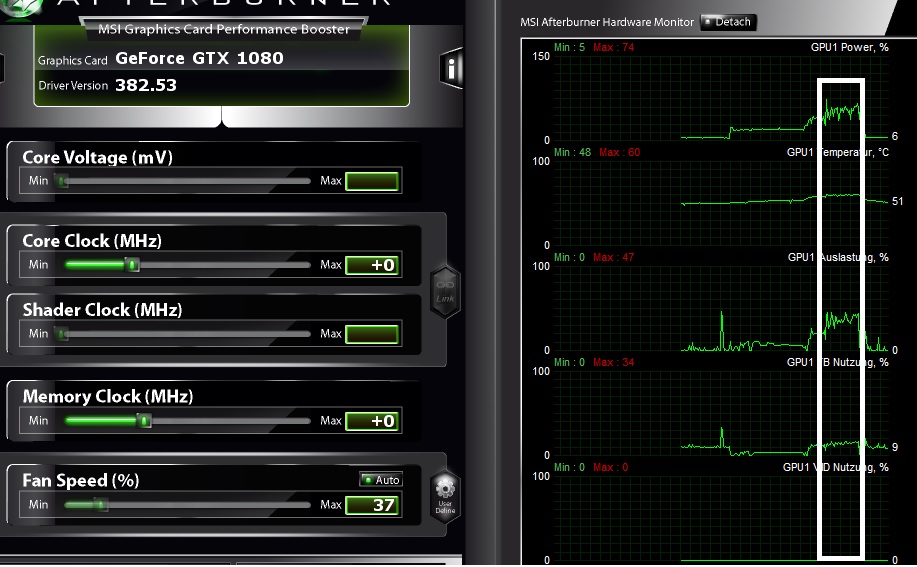Image resolution: width=917 pixels, height=567 pixels.
Task: Detach the Hardware Monitor window
Action: pos(728,22)
